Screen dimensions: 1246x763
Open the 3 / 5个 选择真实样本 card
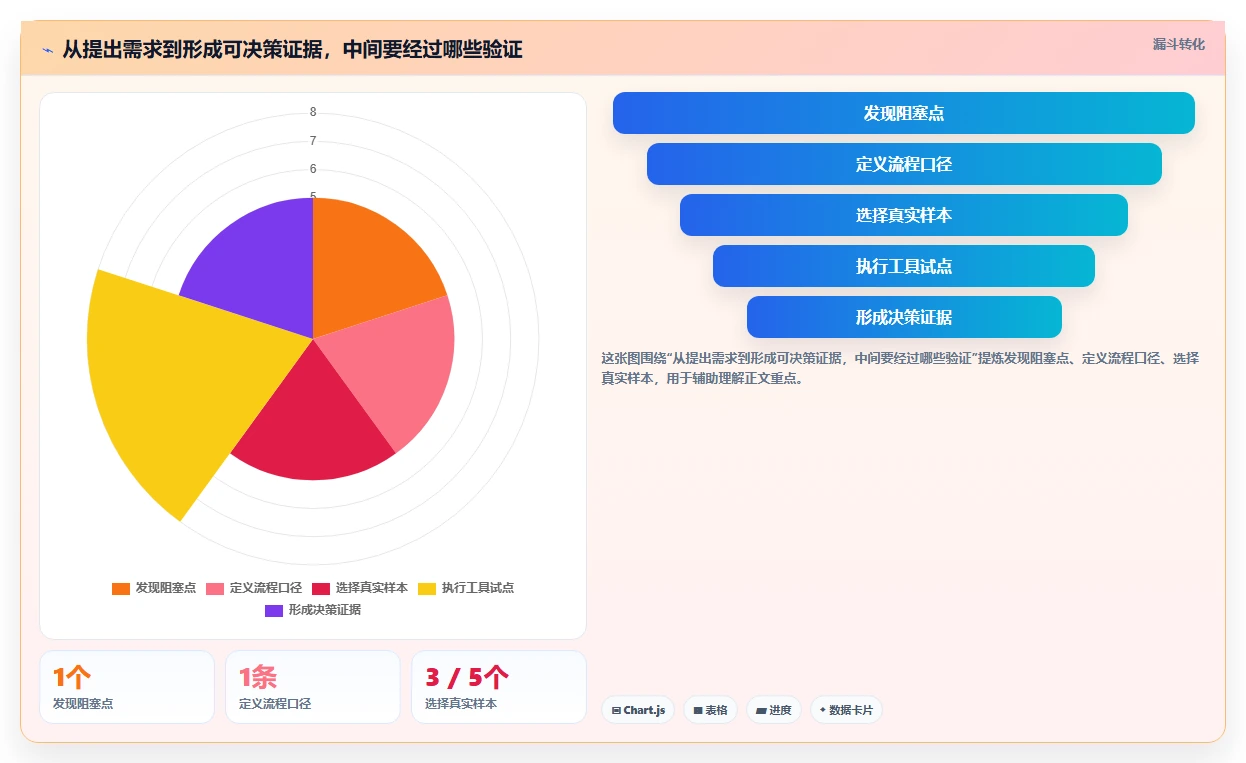(x=499, y=687)
